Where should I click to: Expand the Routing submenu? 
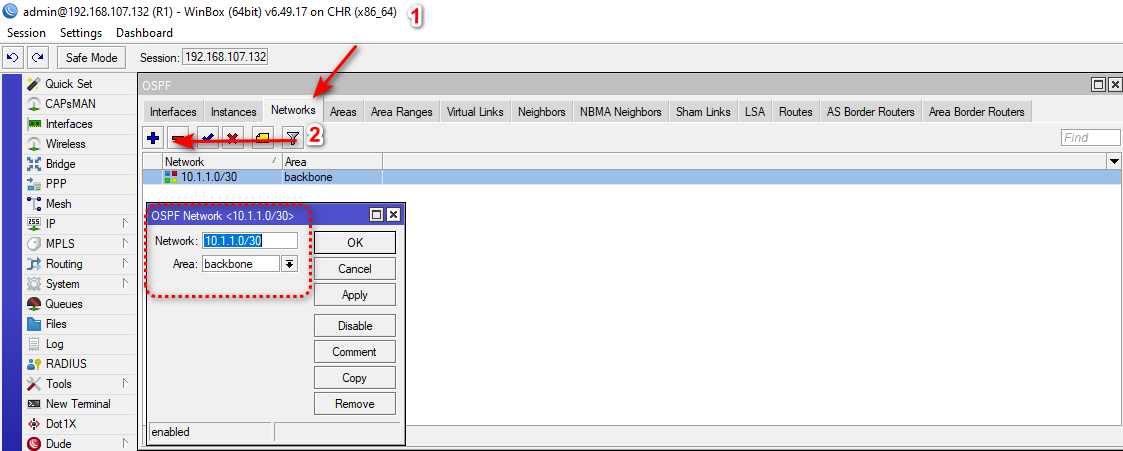click(64, 264)
